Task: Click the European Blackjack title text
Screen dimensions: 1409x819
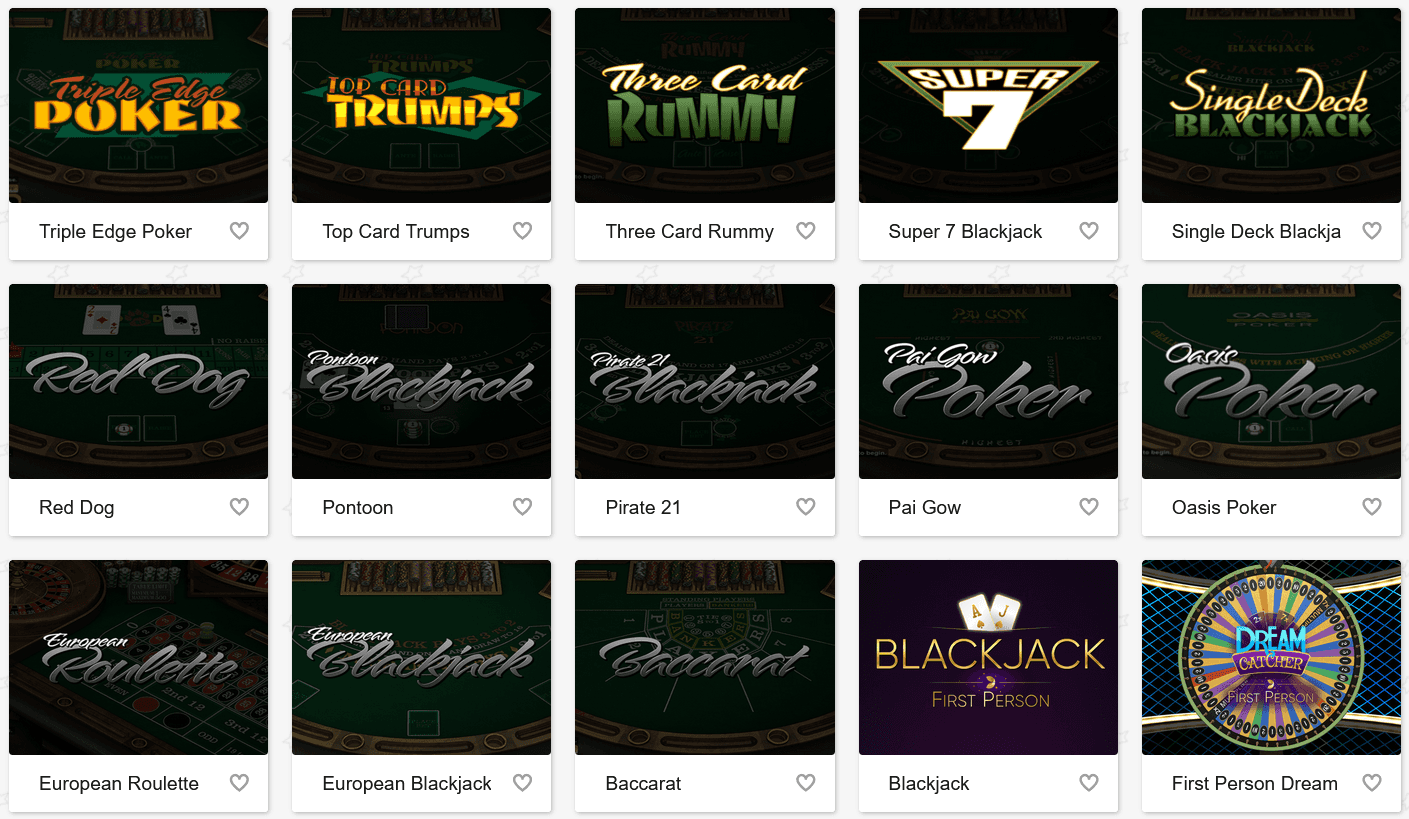Action: click(x=407, y=783)
